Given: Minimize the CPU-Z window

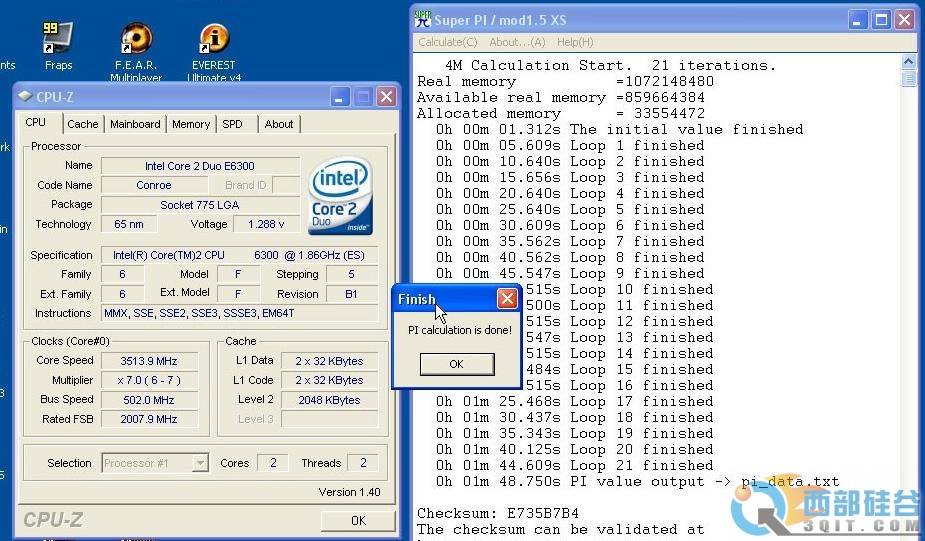Looking at the screenshot, I should 339,97.
